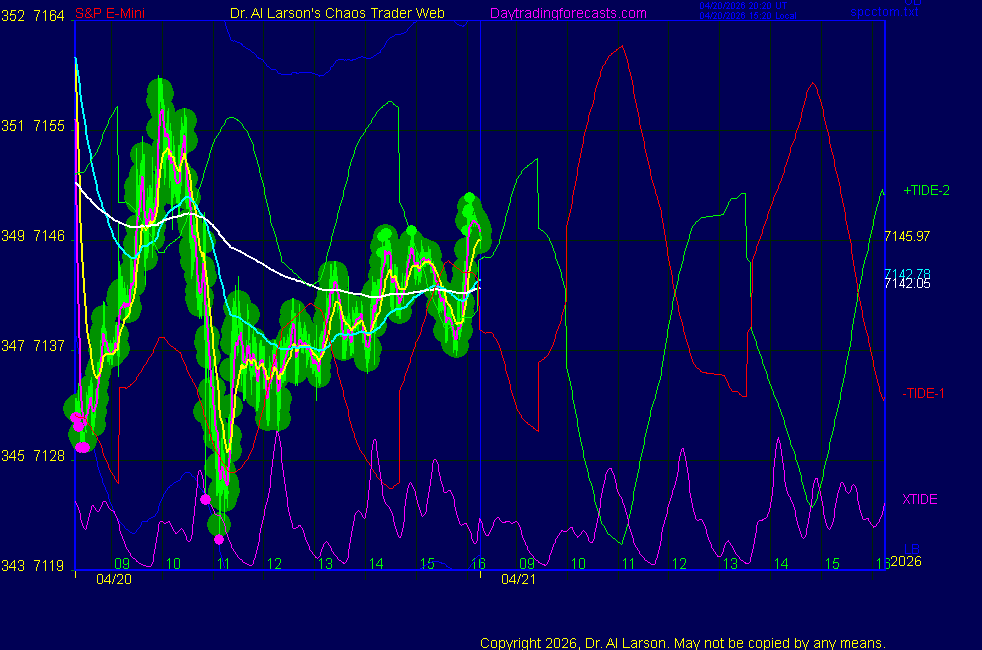Click the -TIDE-1 legend label
Viewport: 982px width, 650px height.
click(923, 393)
